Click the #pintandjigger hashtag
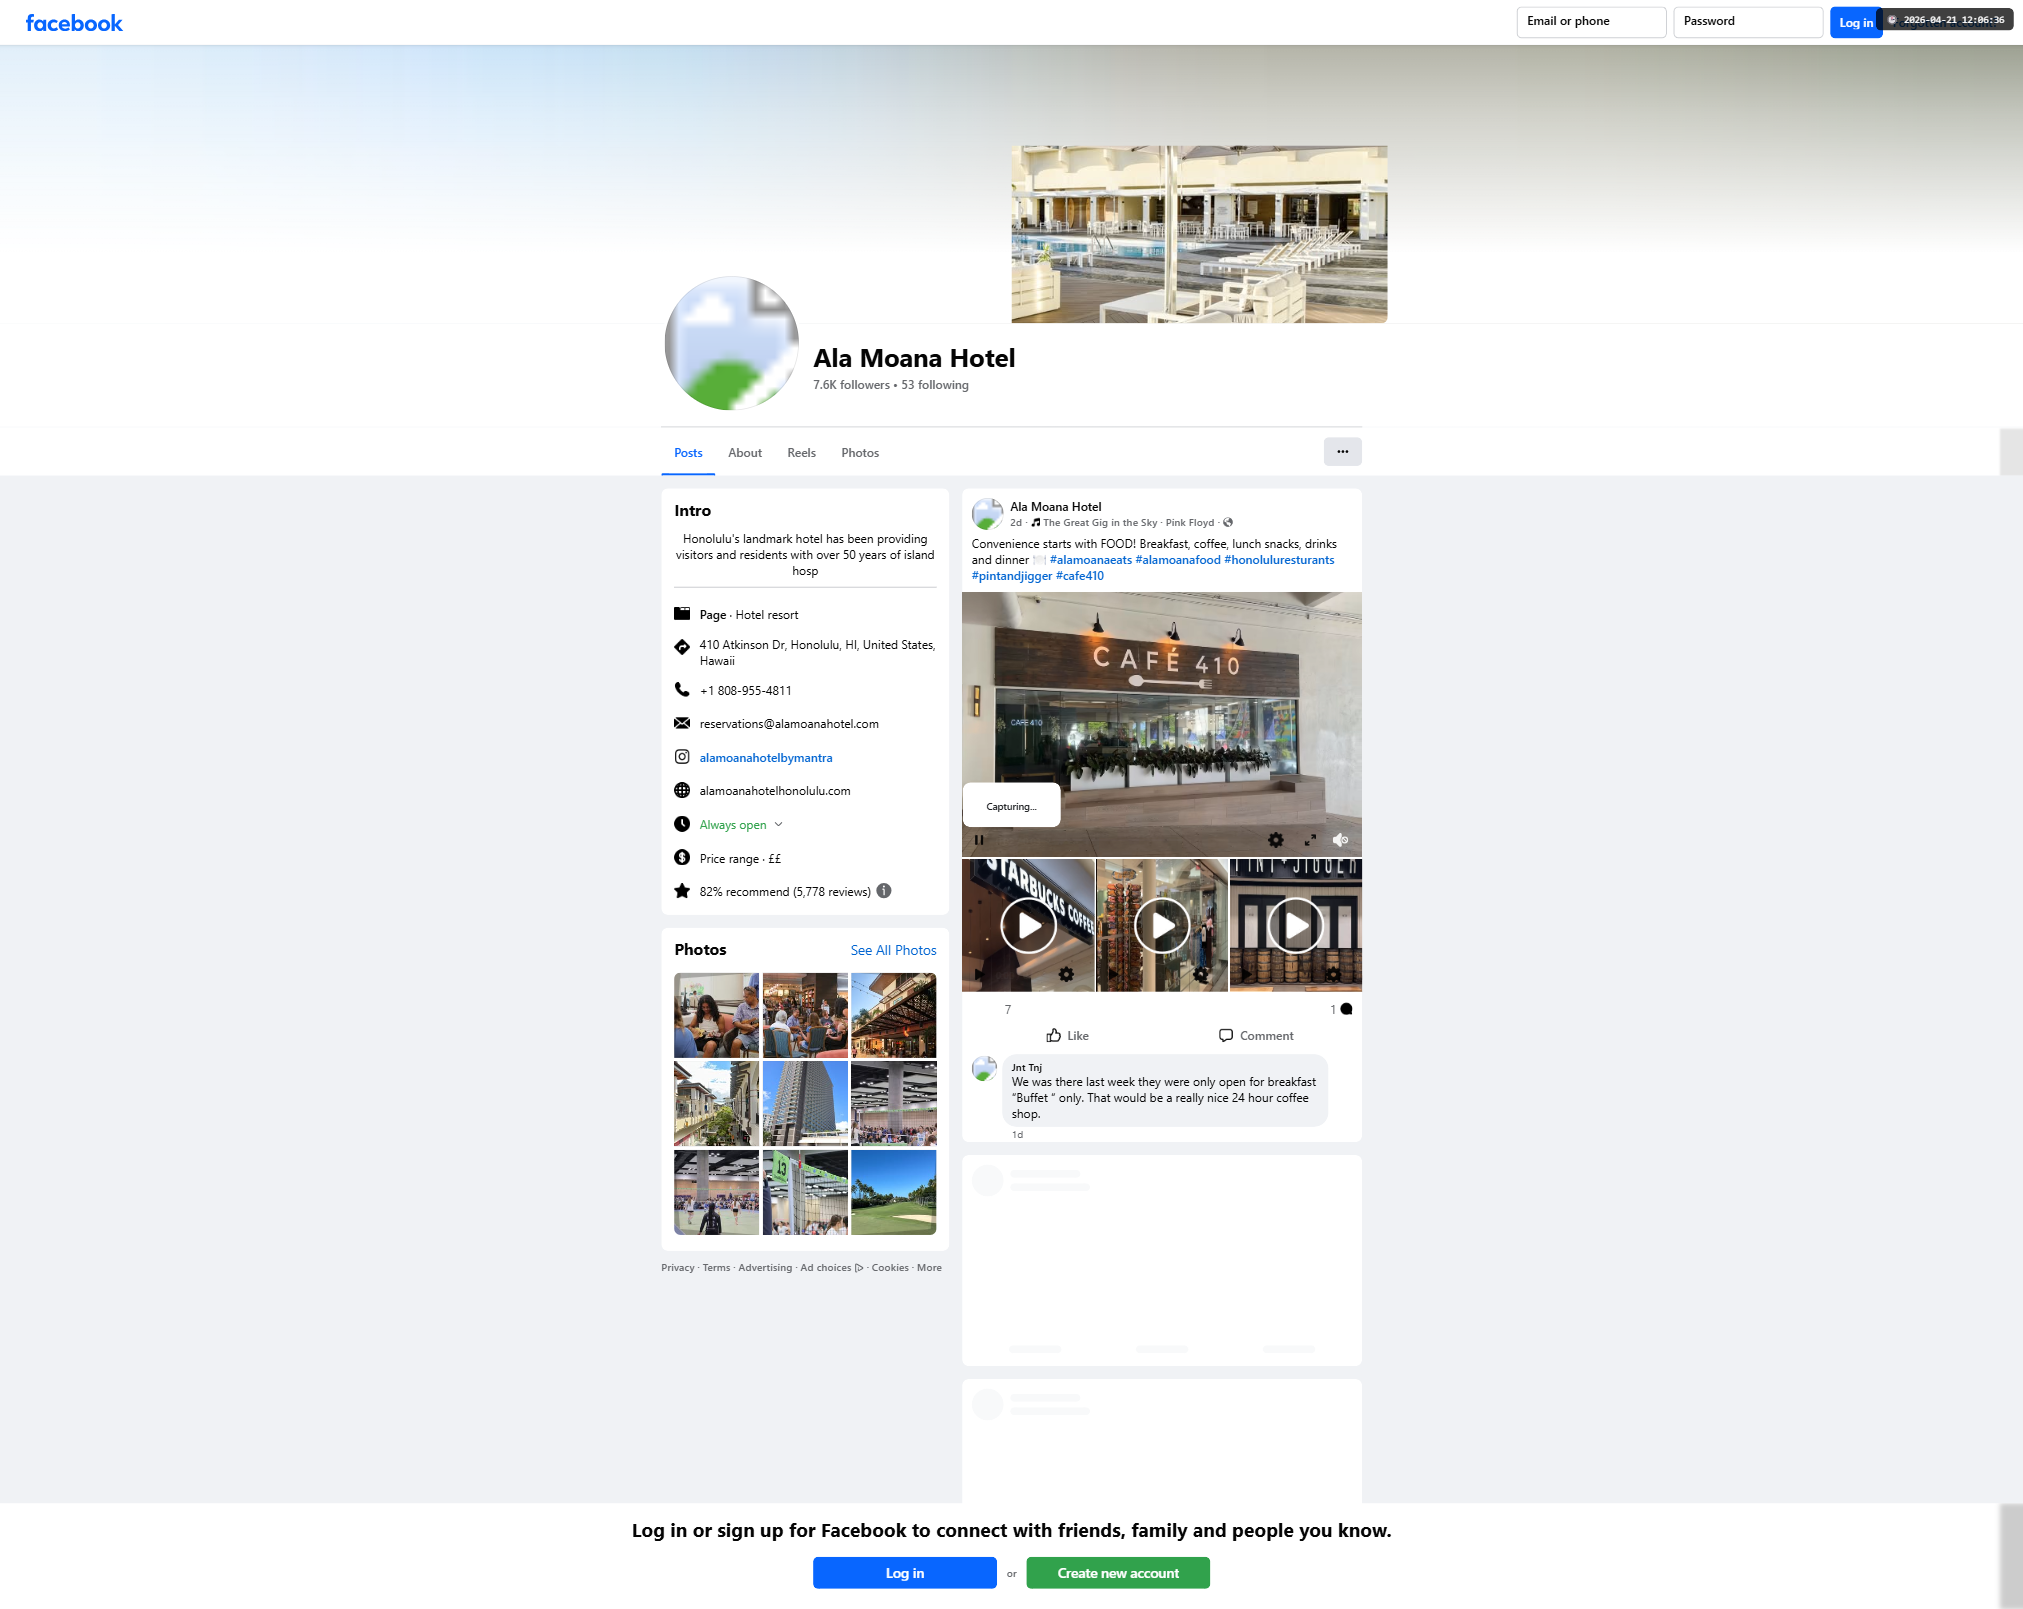 [1012, 576]
